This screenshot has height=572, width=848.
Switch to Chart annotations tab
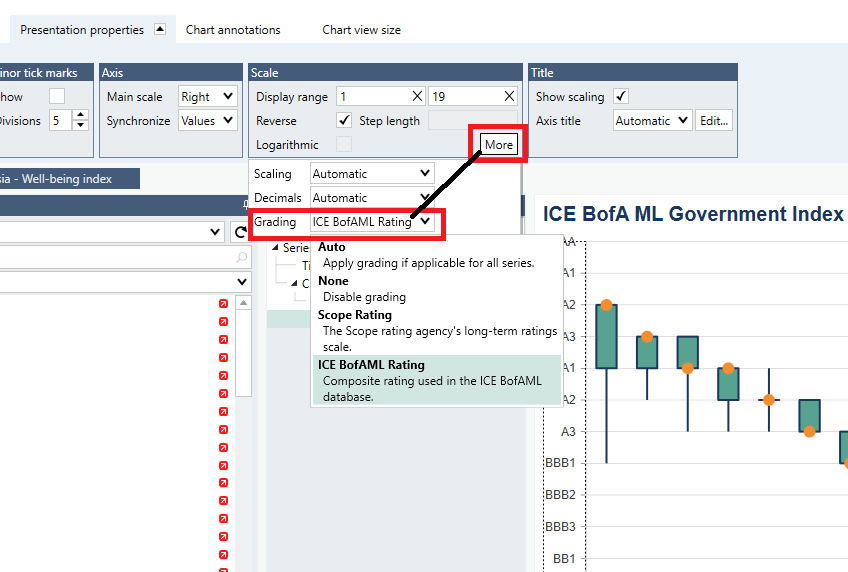[233, 30]
